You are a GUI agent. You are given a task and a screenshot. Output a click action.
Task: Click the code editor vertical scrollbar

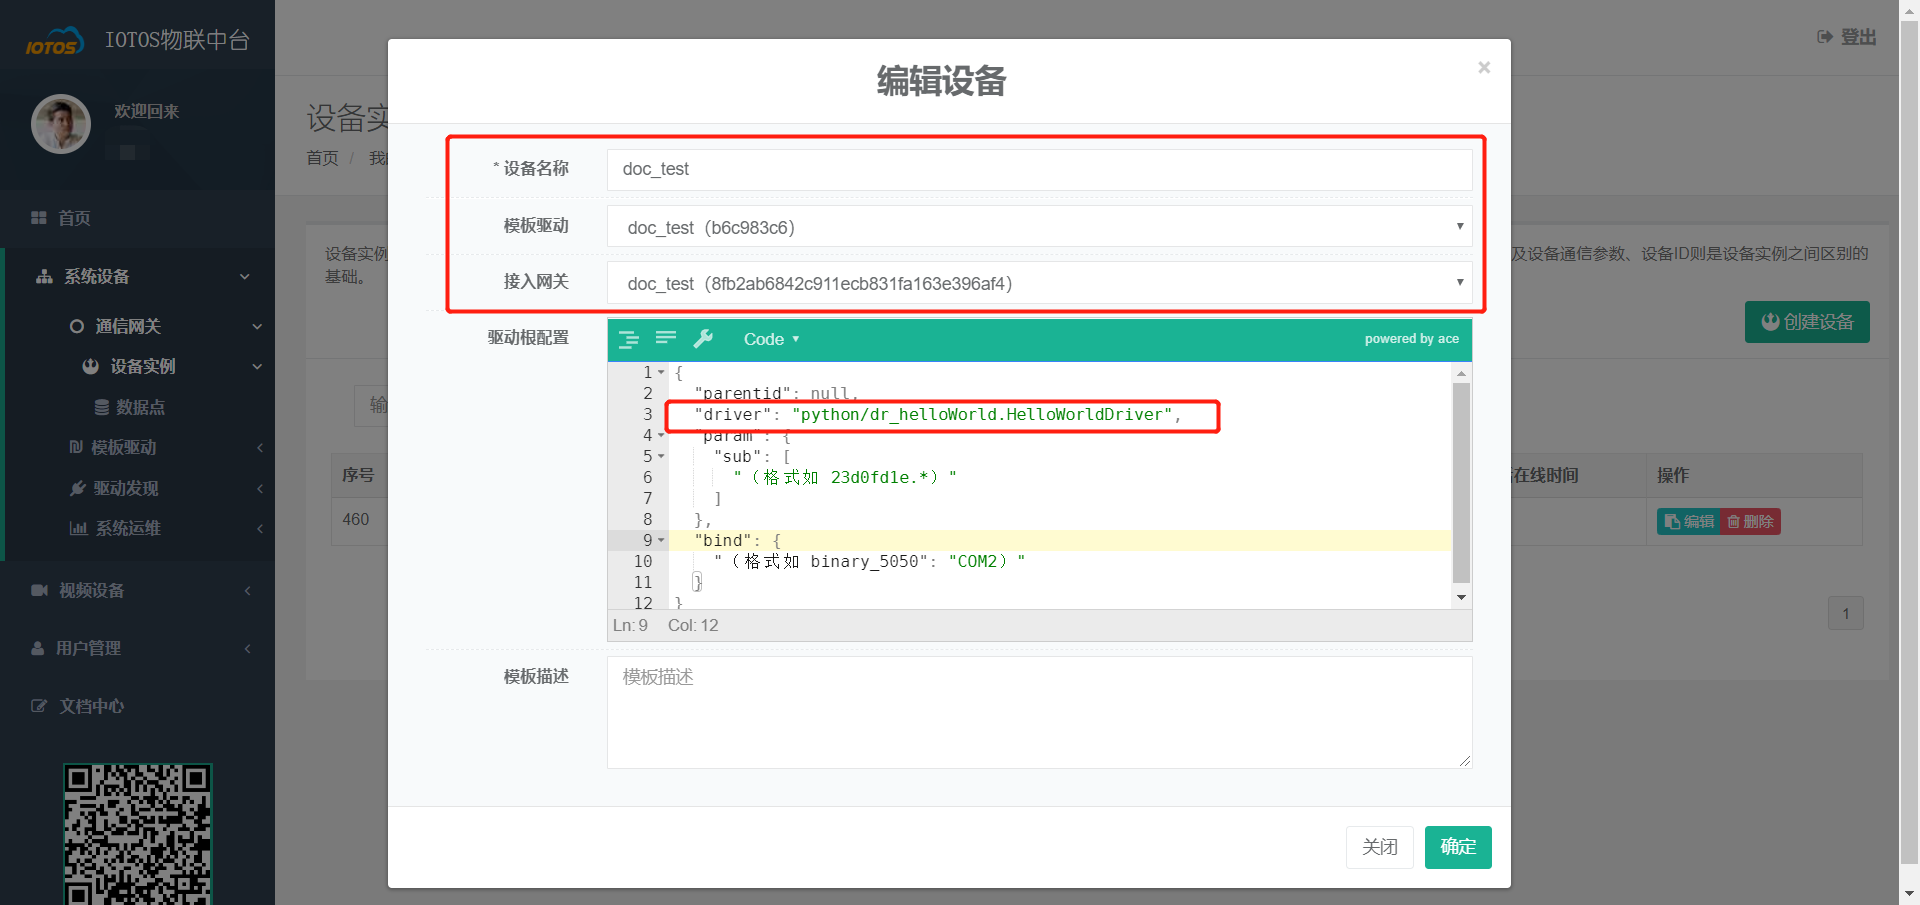click(1461, 480)
